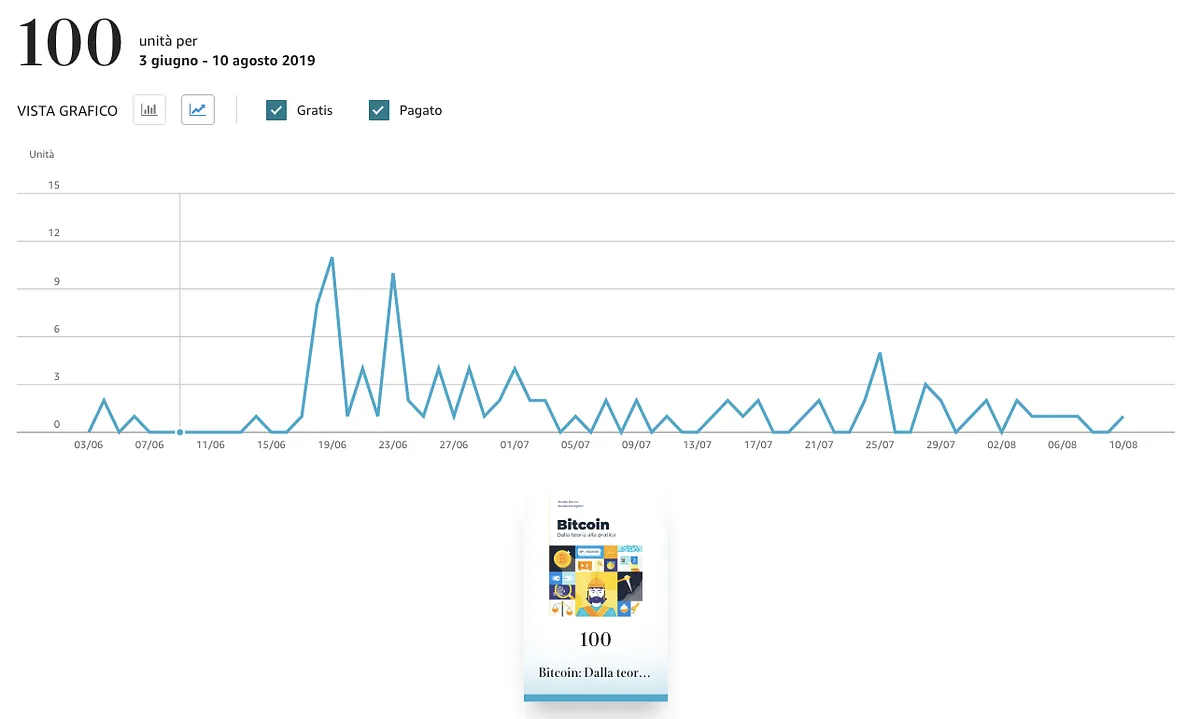This screenshot has width=1200, height=719.
Task: Click the blue progress bar under the book cover
Action: (595, 697)
